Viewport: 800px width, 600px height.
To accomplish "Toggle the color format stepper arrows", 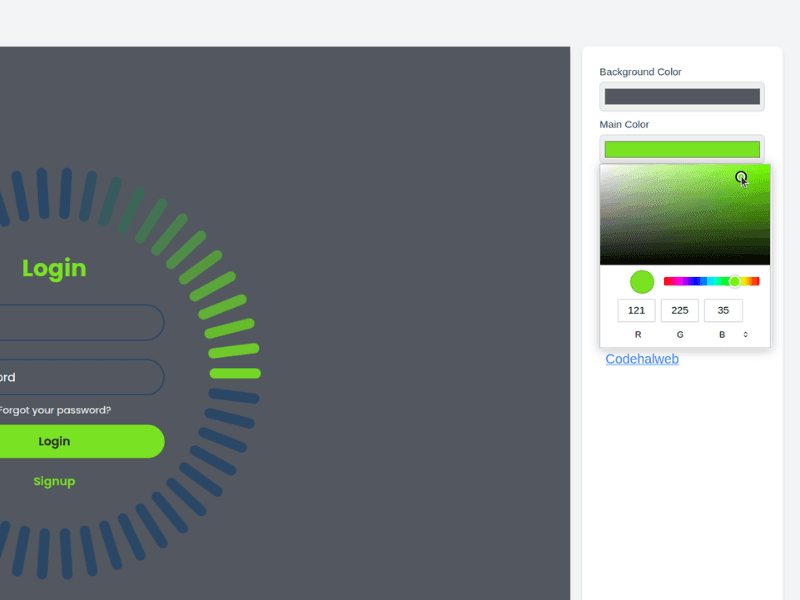I will coord(745,334).
